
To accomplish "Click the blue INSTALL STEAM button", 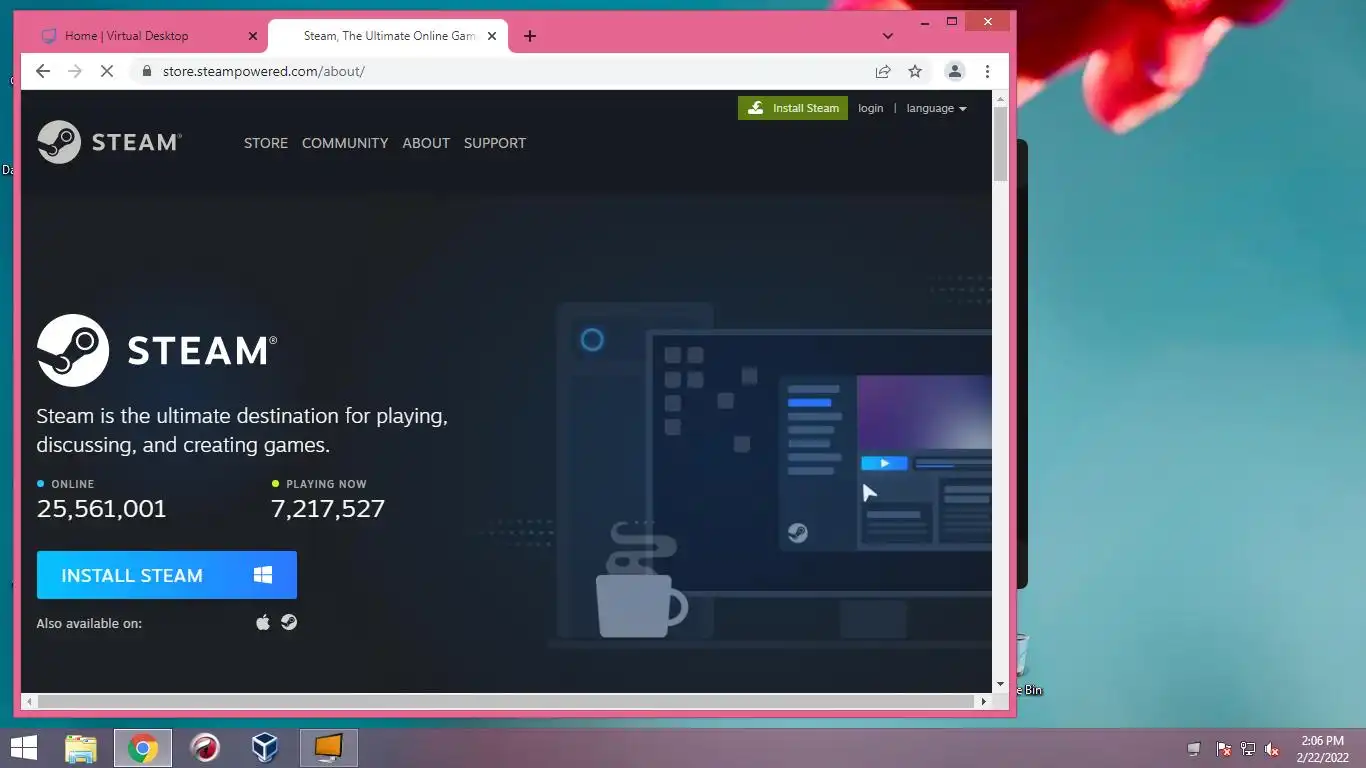I will click(167, 575).
